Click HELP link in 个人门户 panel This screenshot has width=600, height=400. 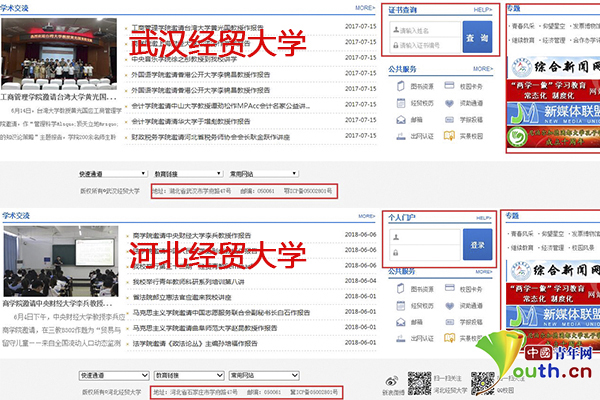point(484,218)
